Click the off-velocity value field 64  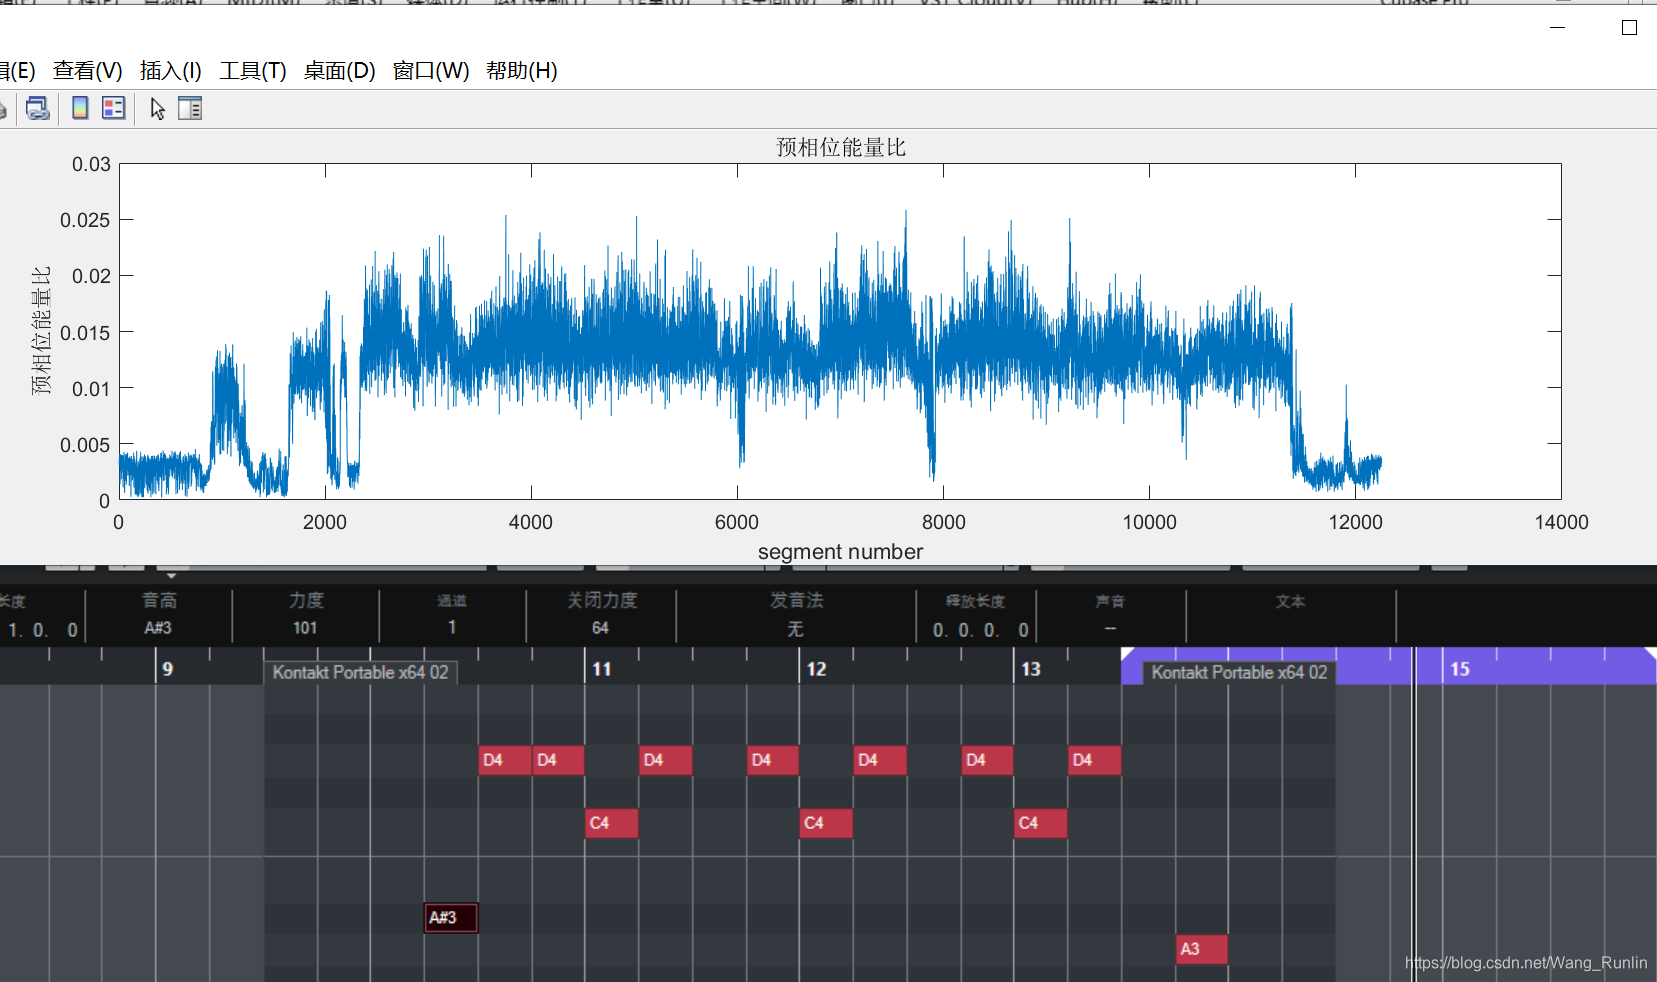tap(600, 628)
